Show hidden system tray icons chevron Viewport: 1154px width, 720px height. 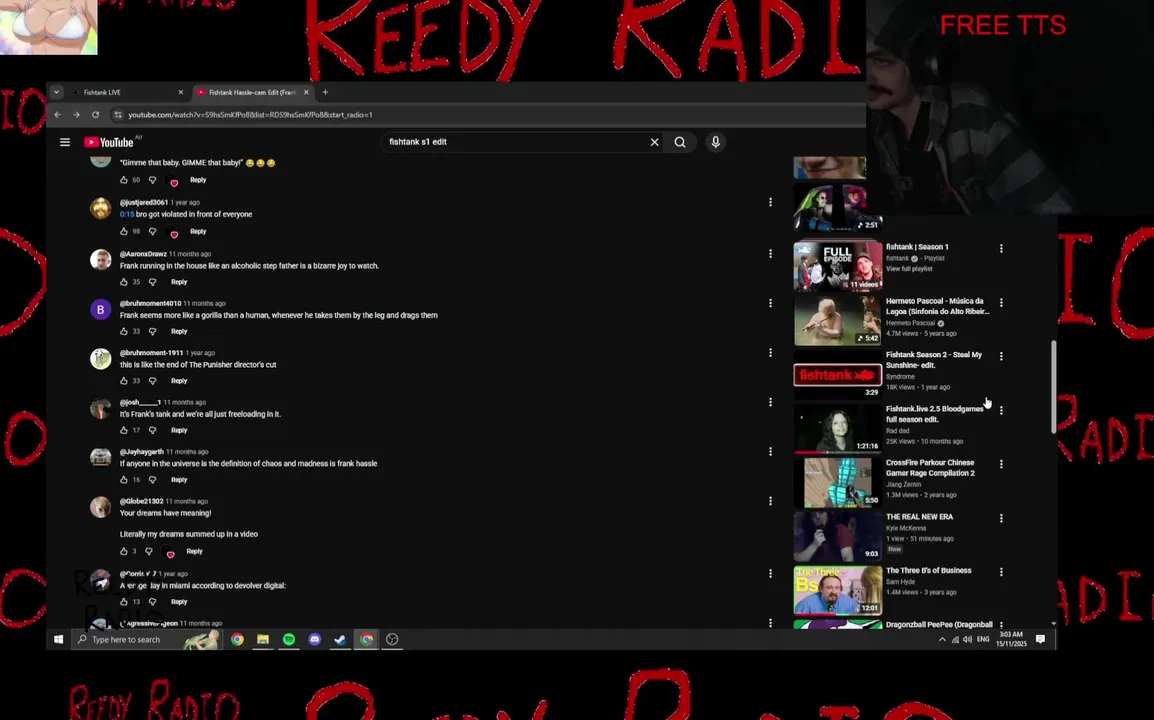[x=942, y=639]
